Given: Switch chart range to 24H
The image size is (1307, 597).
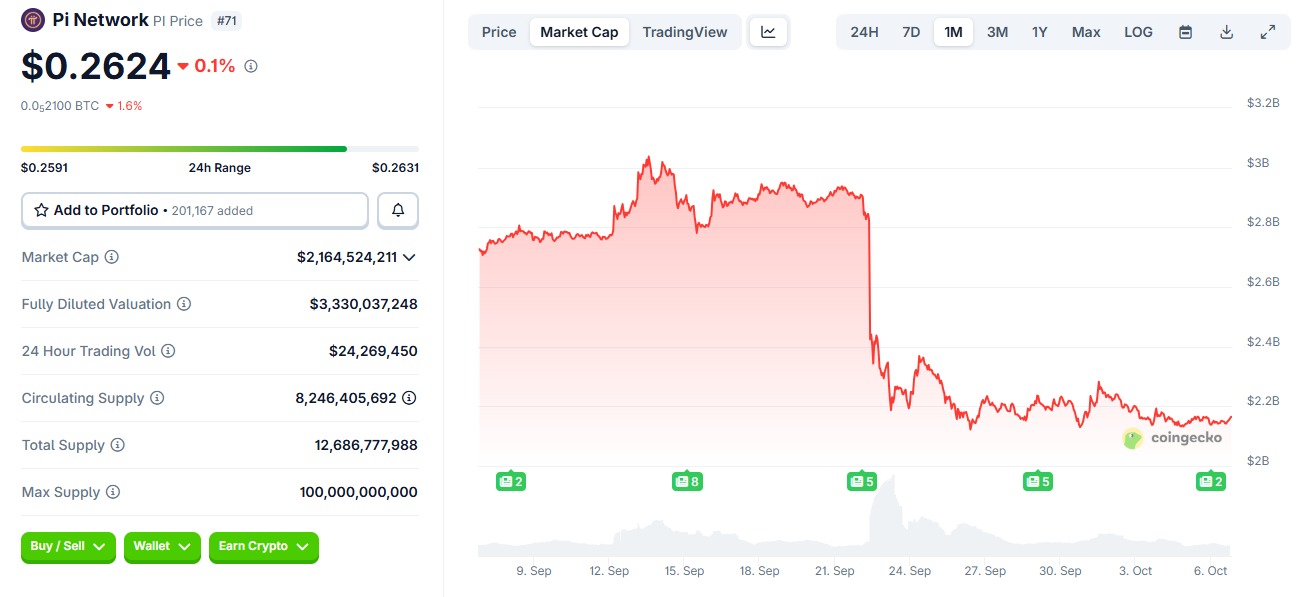Looking at the screenshot, I should pos(864,32).
